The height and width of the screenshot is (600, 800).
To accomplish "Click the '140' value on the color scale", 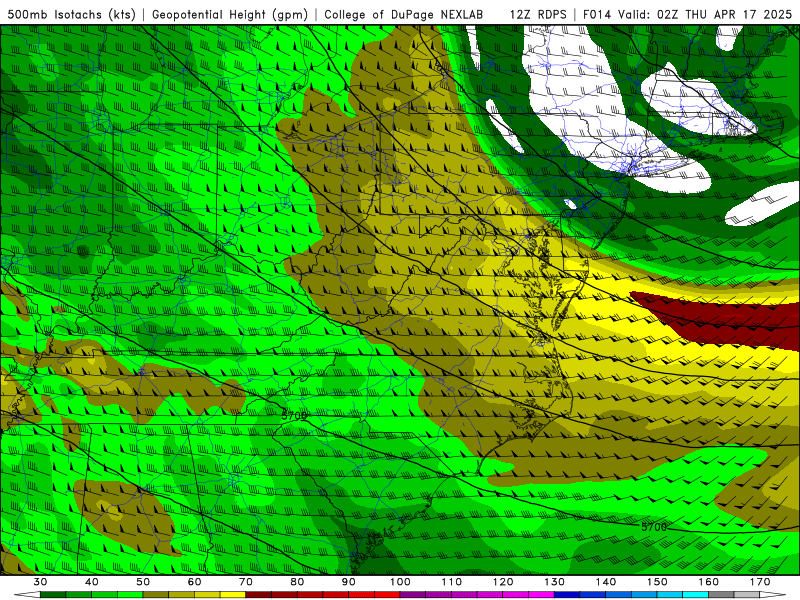I will coord(606,582).
